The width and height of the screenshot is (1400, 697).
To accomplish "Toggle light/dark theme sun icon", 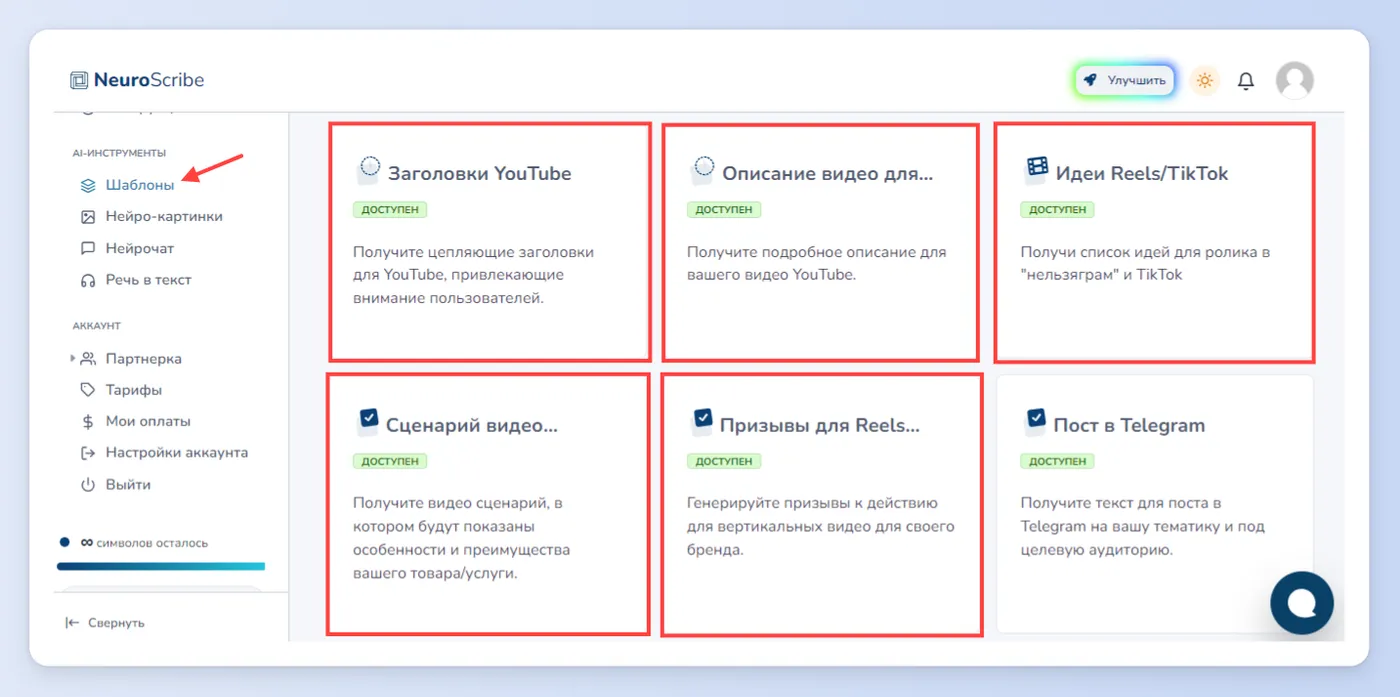I will click(1204, 81).
